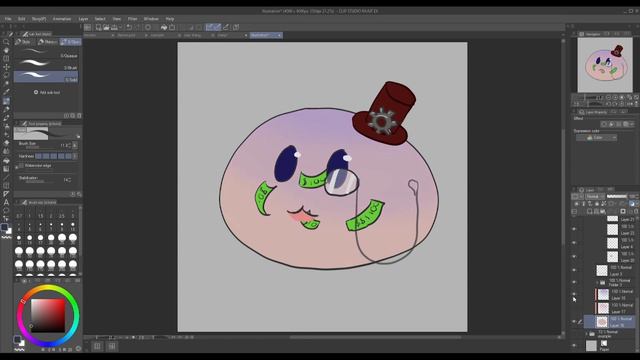Switch to the first sub tool group tab
The height and width of the screenshot is (360, 640).
point(24,42)
